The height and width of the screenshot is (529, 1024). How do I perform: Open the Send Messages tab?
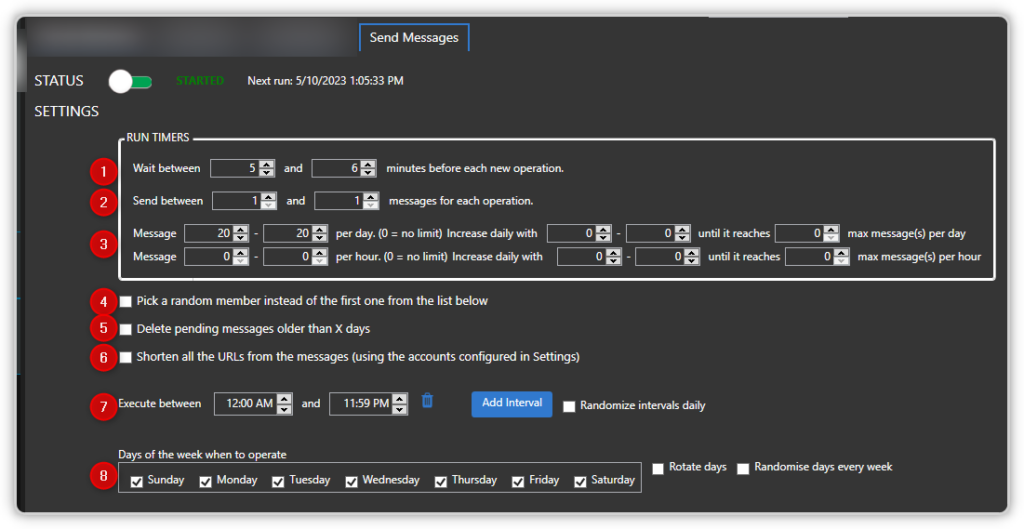(x=414, y=37)
